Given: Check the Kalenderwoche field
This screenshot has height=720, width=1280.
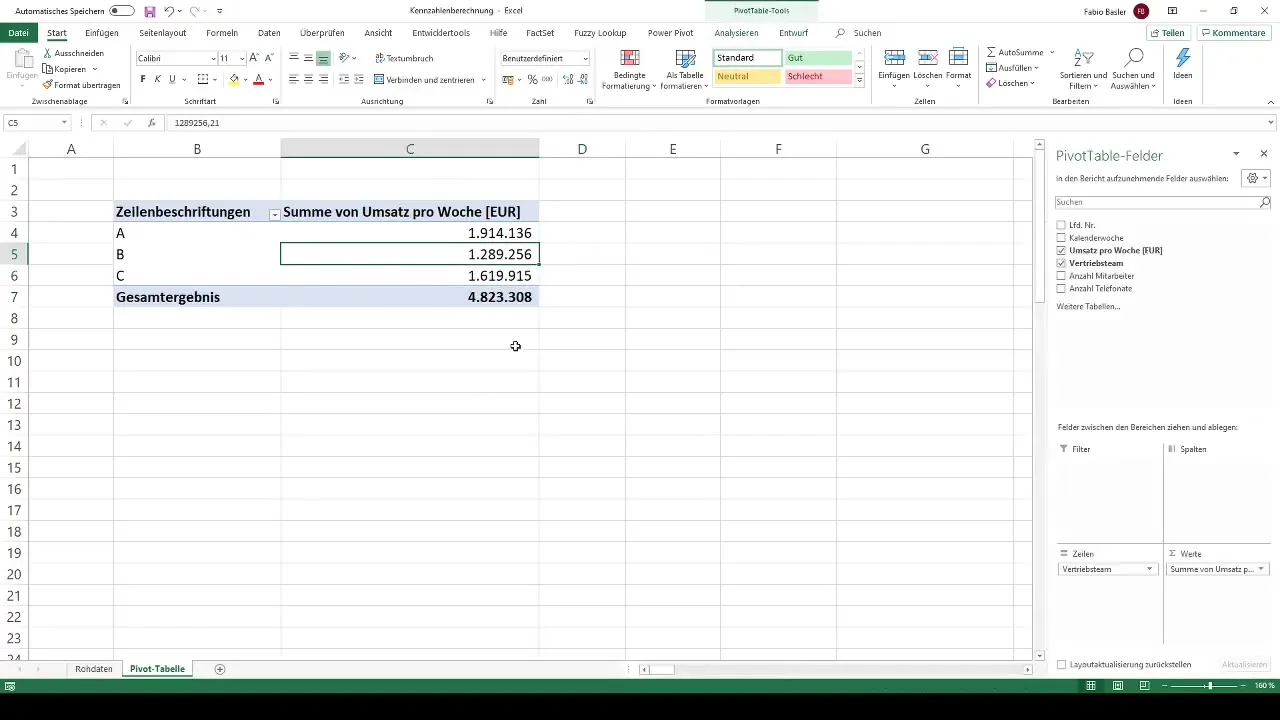Looking at the screenshot, I should point(1061,238).
